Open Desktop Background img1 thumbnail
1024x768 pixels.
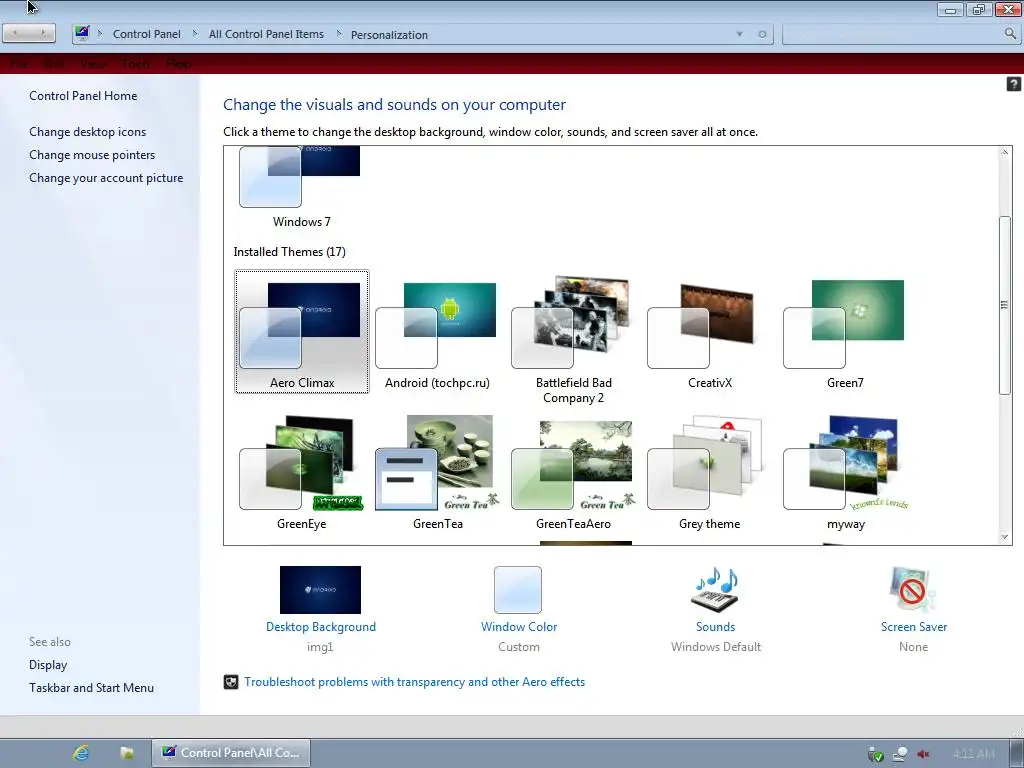[320, 590]
